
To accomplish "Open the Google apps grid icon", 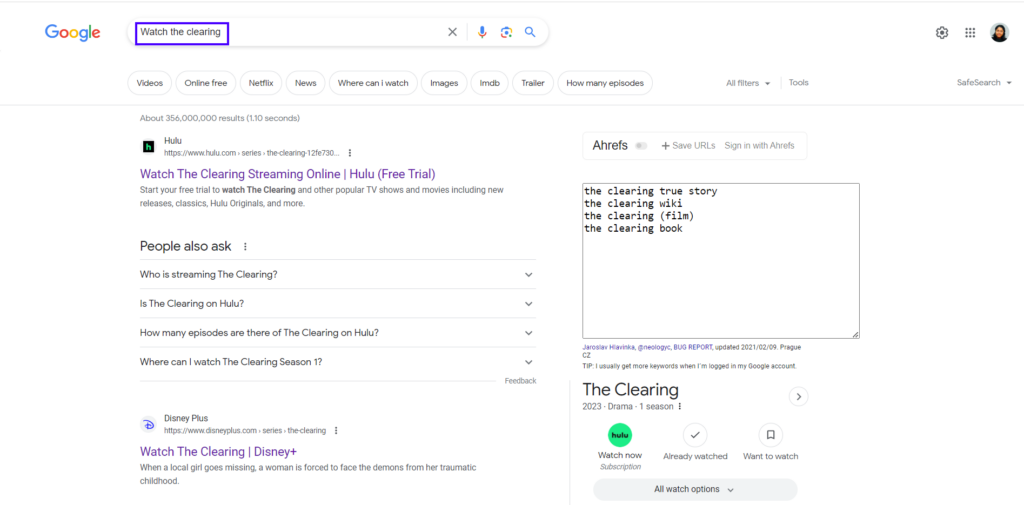I will (x=970, y=33).
